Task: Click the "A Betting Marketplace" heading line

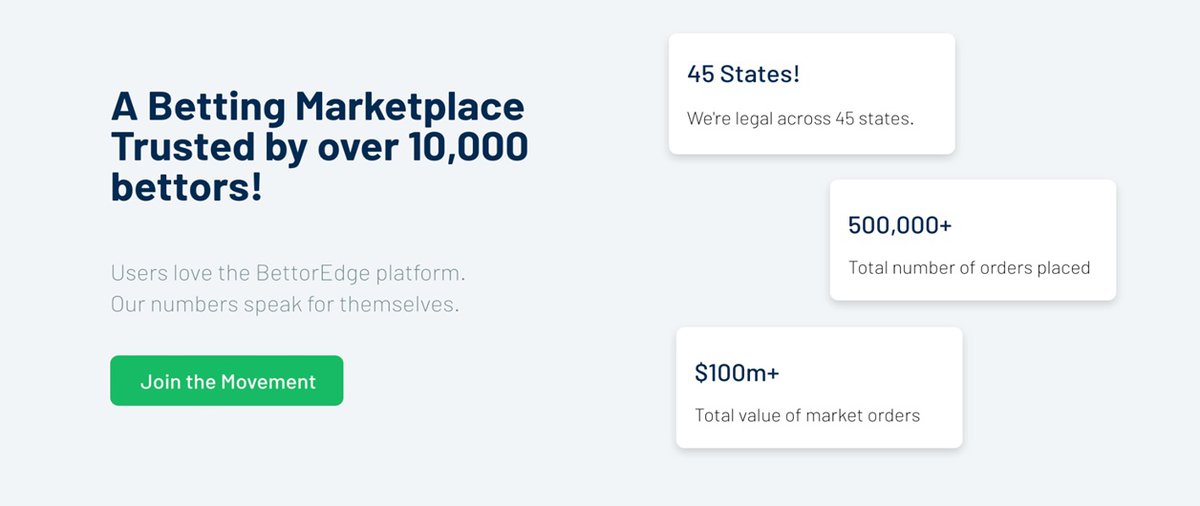Action: [x=317, y=106]
